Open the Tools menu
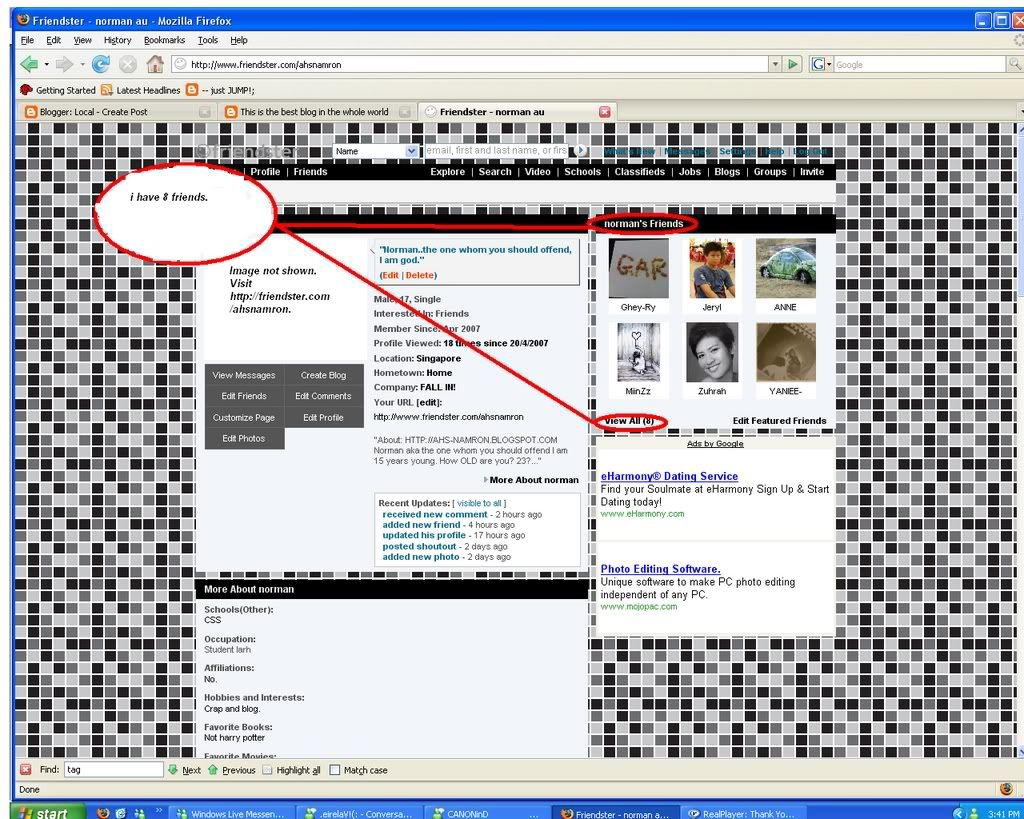 click(208, 40)
